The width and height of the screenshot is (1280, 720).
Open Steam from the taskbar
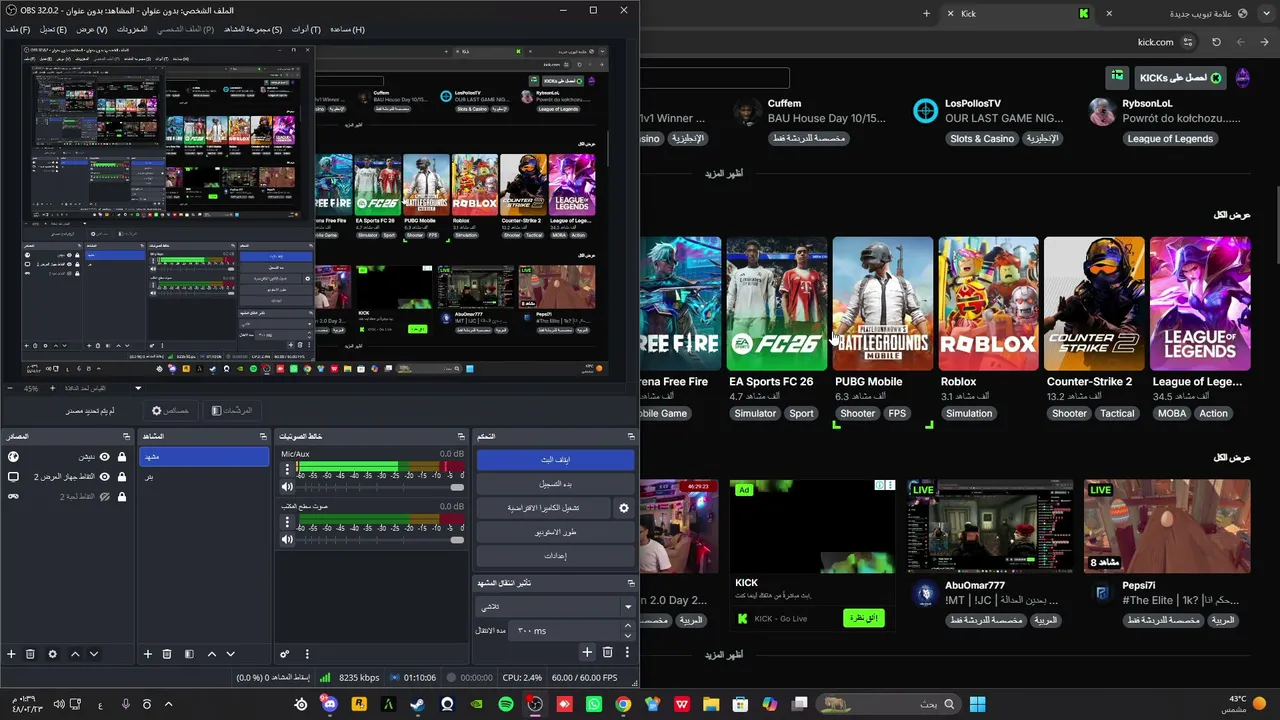[417, 704]
